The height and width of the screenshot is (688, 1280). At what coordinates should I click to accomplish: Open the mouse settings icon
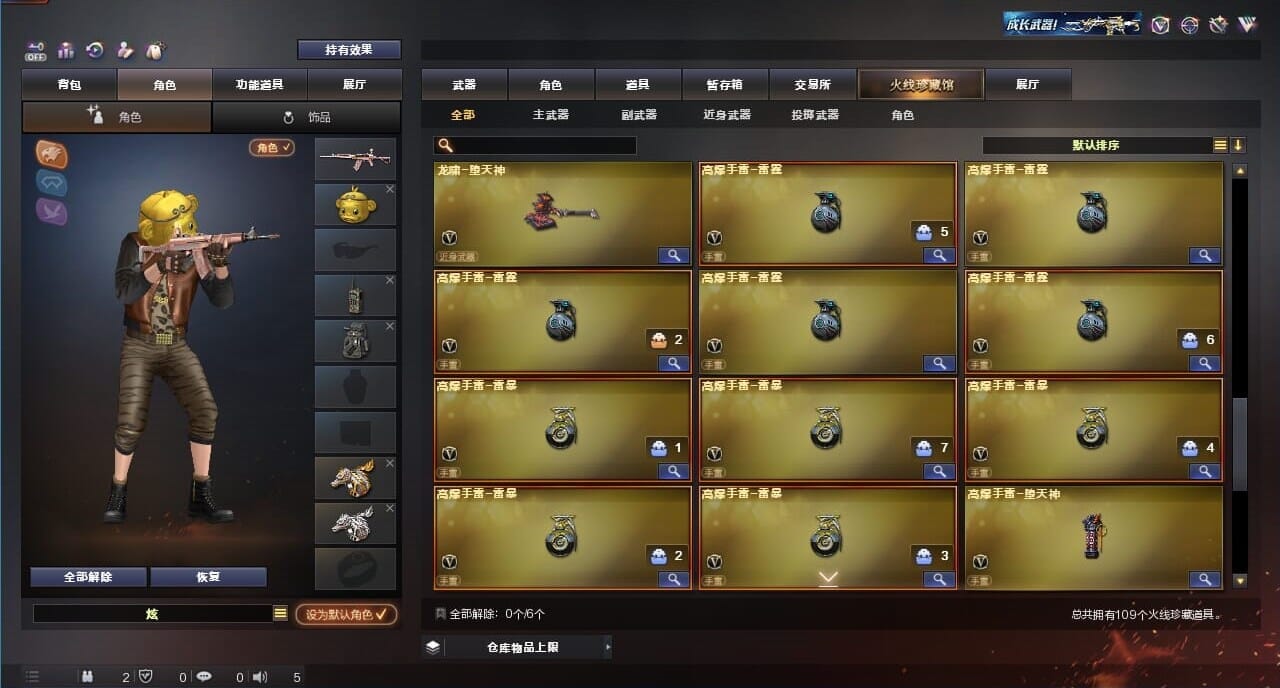click(x=154, y=50)
